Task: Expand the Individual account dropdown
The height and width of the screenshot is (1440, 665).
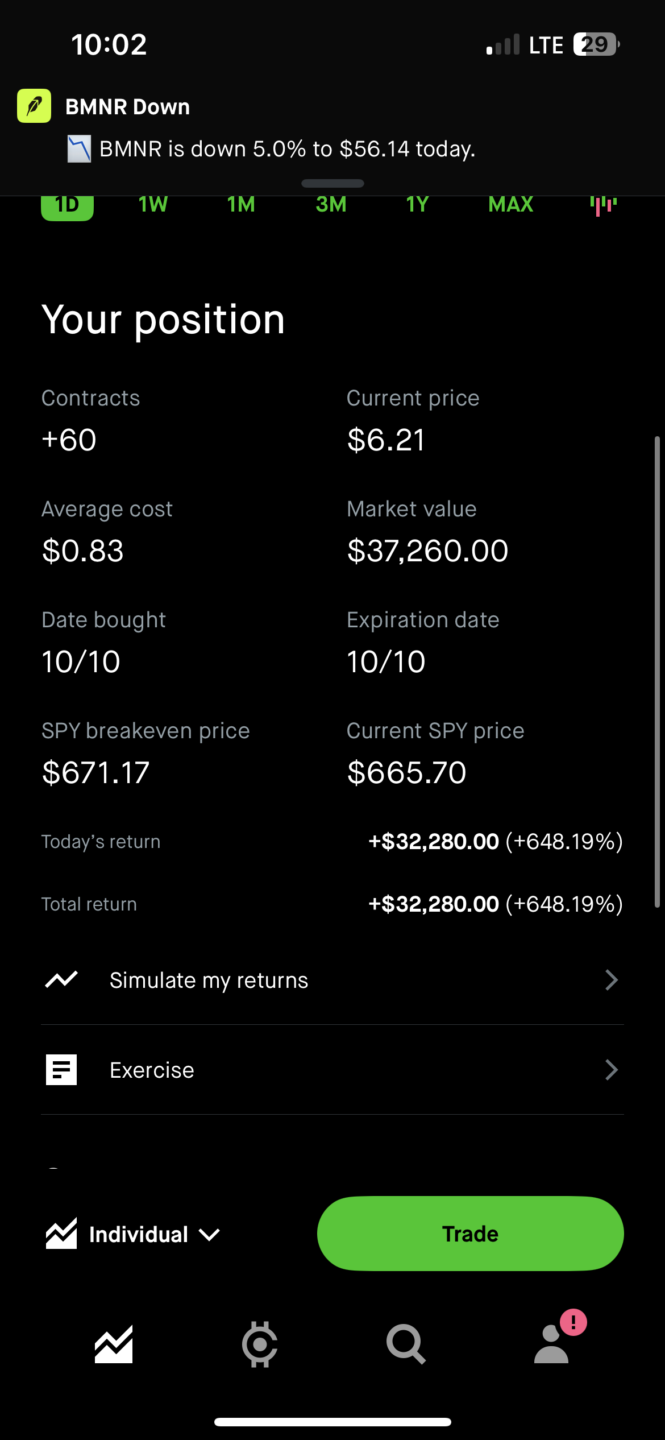Action: [x=133, y=1235]
